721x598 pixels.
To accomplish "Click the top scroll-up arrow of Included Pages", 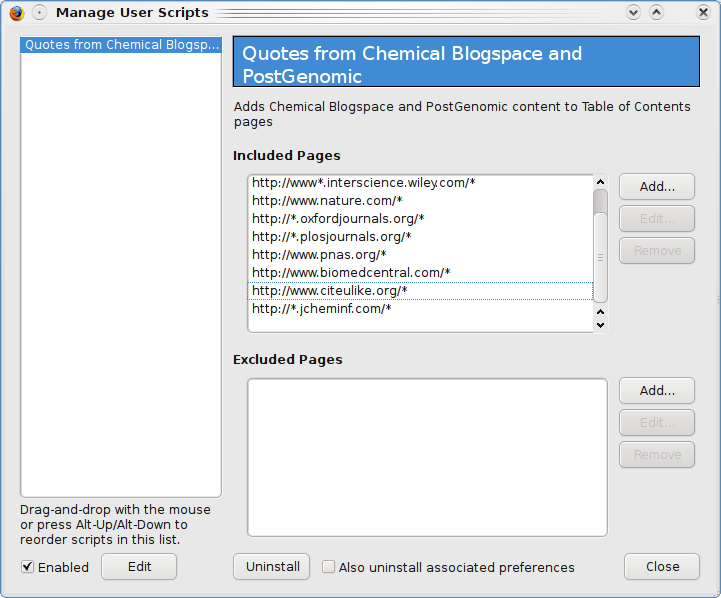I will point(600,183).
